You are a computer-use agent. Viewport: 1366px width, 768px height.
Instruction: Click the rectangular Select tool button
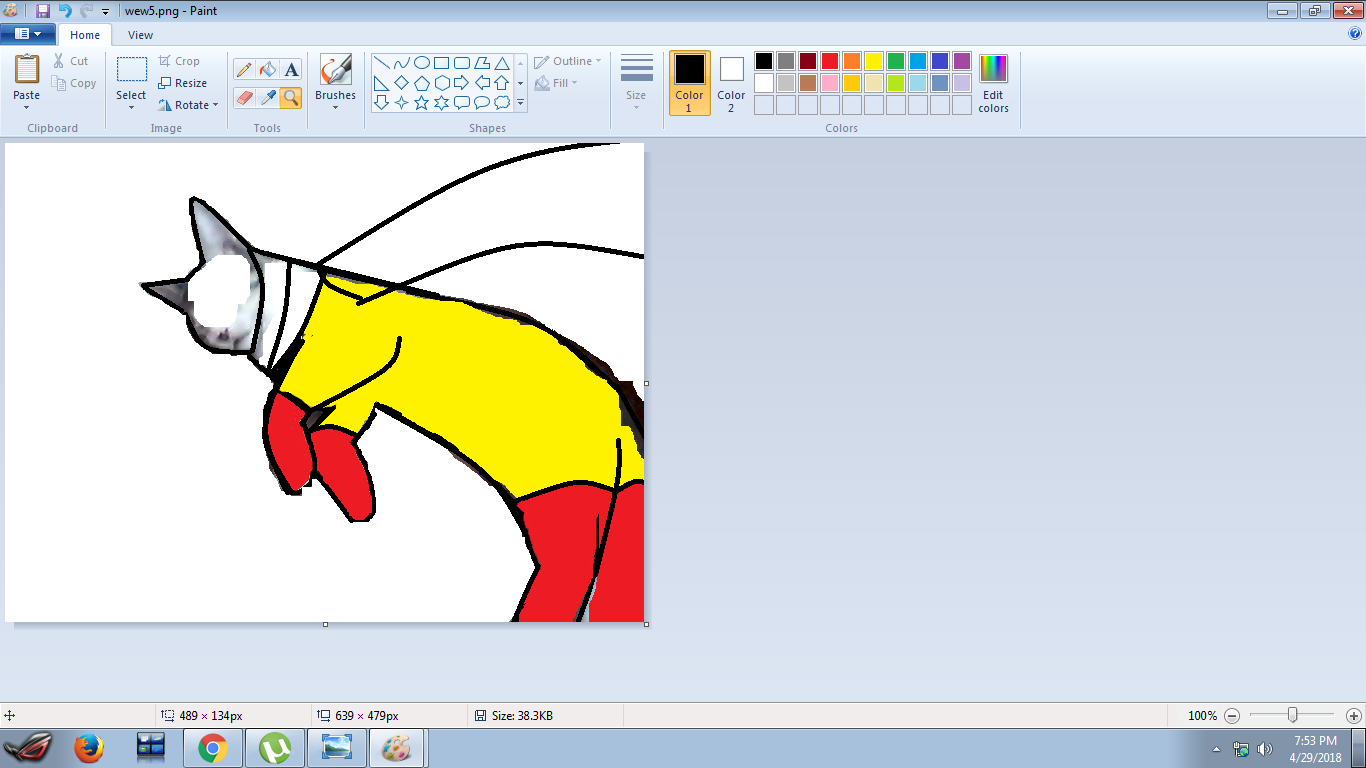[x=131, y=70]
